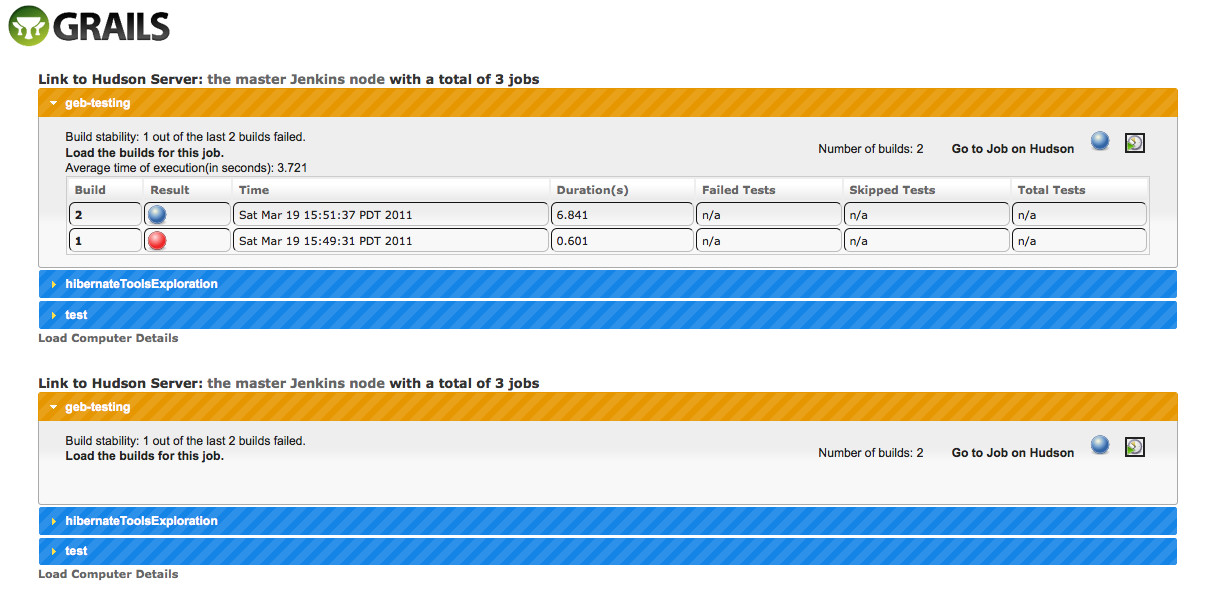Click 'Load the builds for this job' above builds table
This screenshot has width=1208, height=590.
point(145,153)
